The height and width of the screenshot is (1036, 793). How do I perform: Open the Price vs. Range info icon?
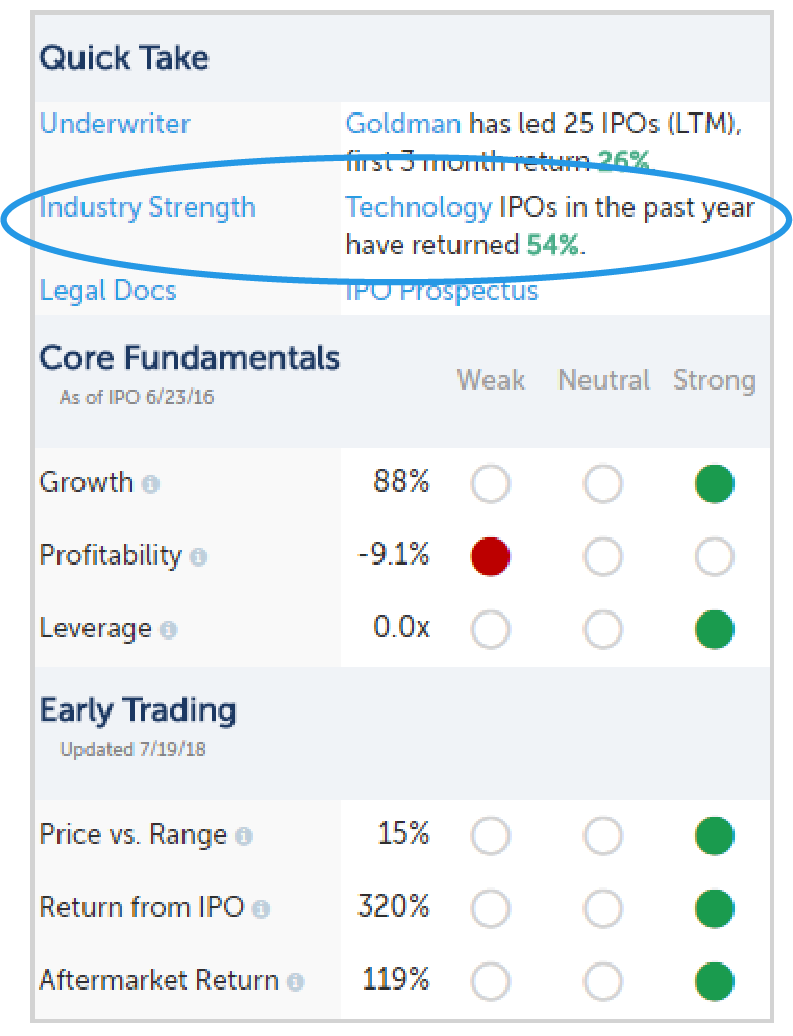[x=244, y=836]
